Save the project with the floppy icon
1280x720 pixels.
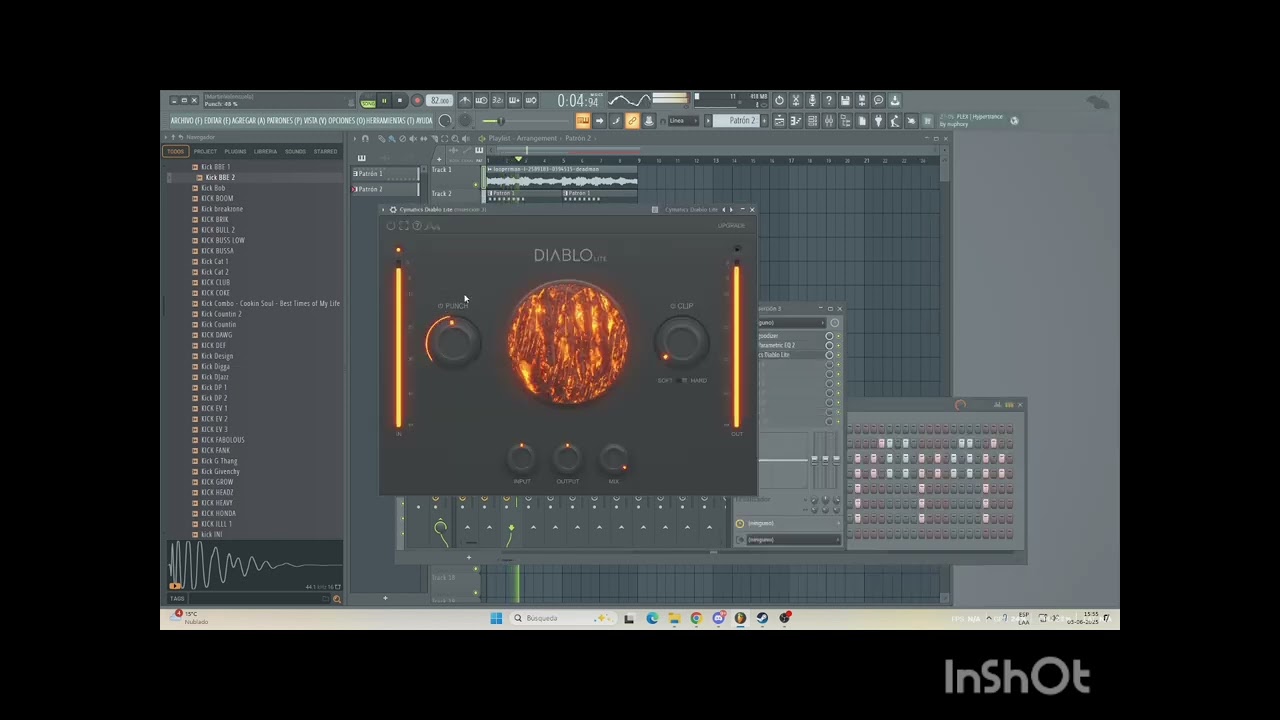click(845, 100)
